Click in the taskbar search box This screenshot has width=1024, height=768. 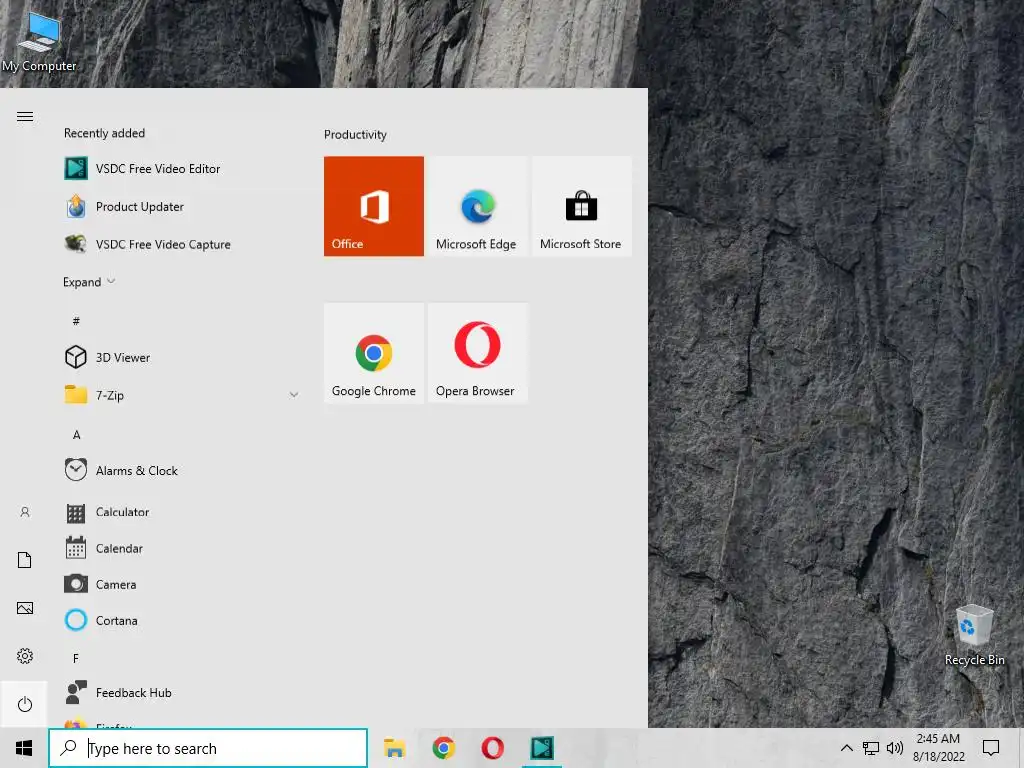point(208,748)
